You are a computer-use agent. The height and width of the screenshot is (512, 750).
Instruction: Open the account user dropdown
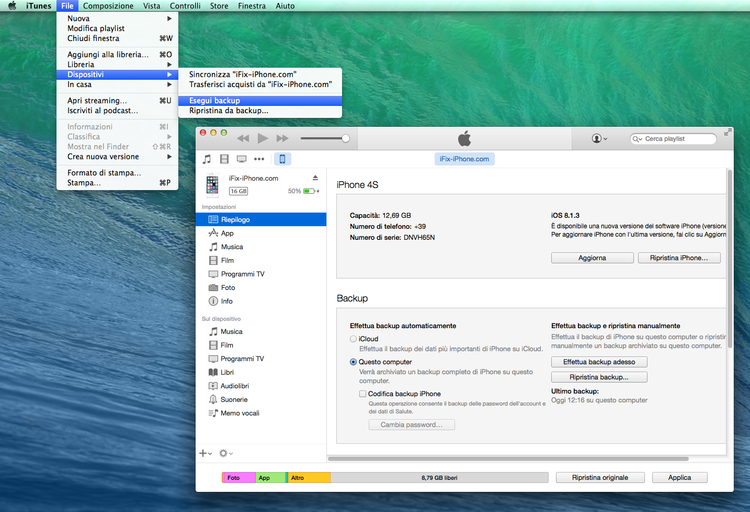tap(600, 138)
